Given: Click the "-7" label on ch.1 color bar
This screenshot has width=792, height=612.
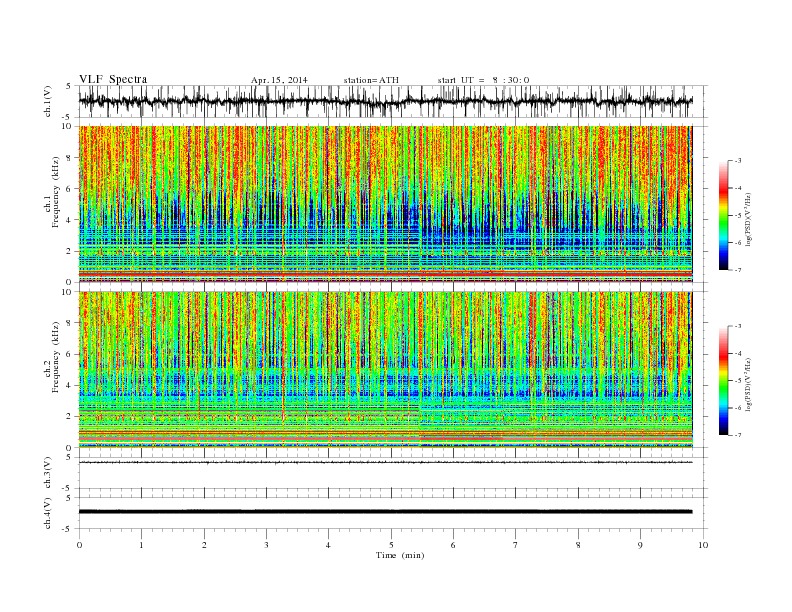Looking at the screenshot, I should click(x=738, y=270).
